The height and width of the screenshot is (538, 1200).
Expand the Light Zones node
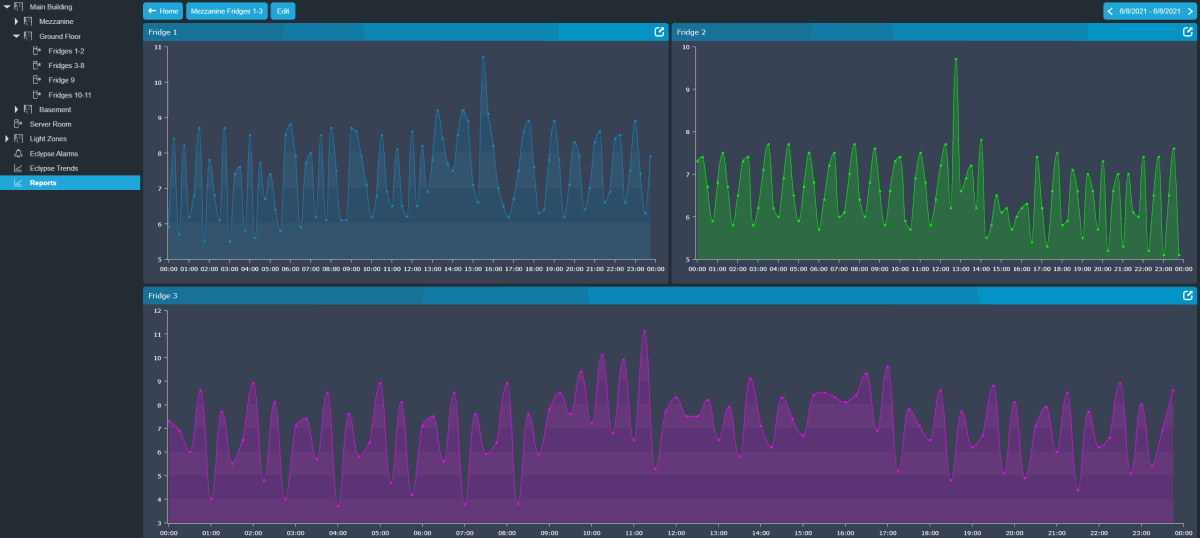pyautogui.click(x=7, y=139)
